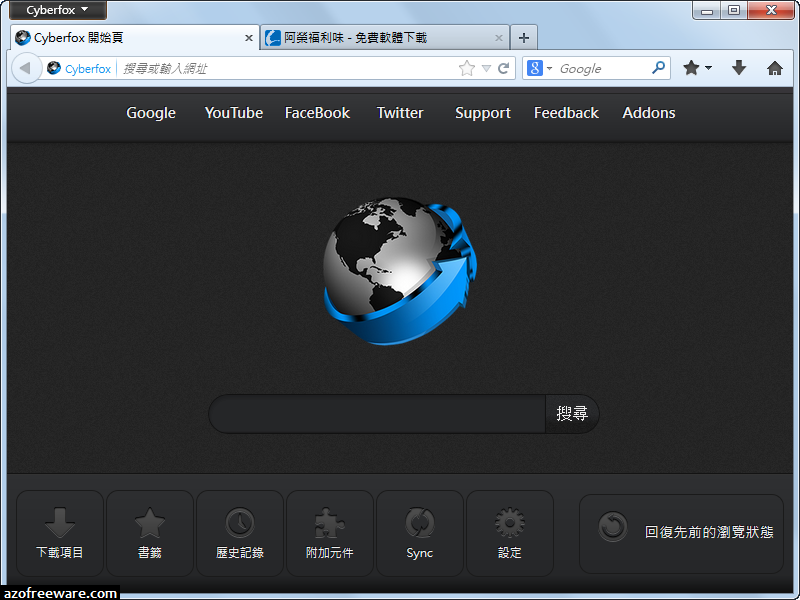Image resolution: width=800 pixels, height=600 pixels.
Task: Restore previous browsing session button
Action: point(680,533)
